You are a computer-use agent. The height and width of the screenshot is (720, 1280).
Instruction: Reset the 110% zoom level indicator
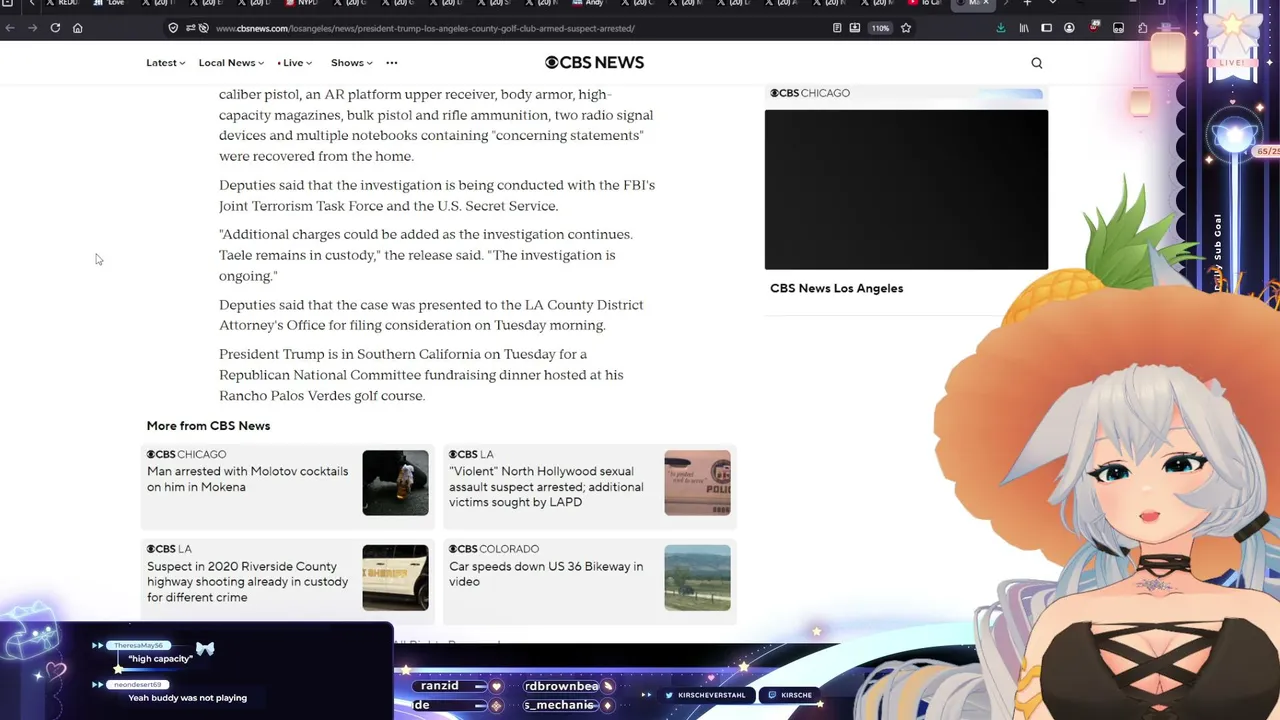pyautogui.click(x=880, y=28)
